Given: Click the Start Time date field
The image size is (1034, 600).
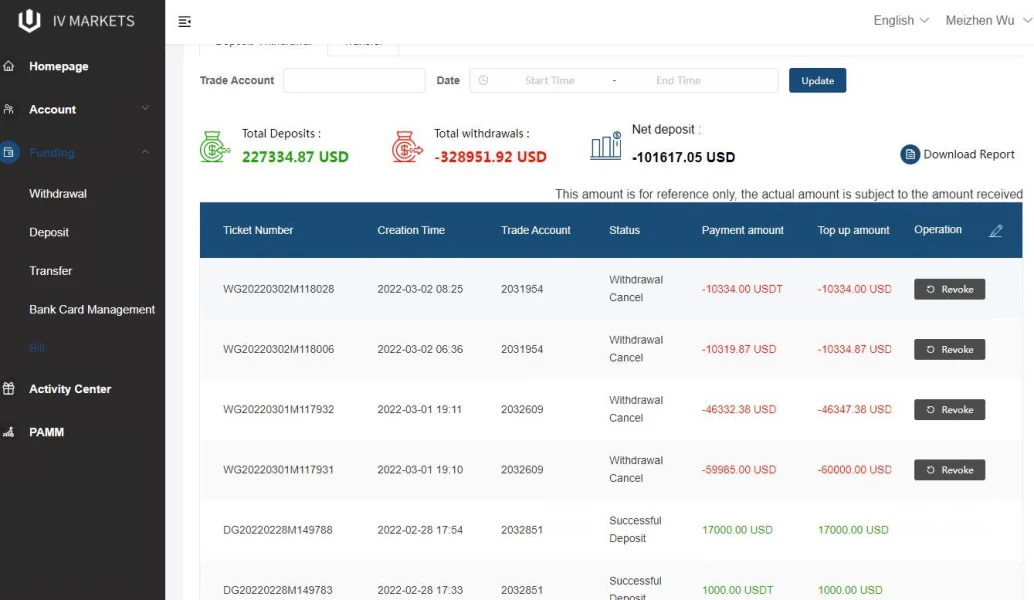Looking at the screenshot, I should 549,81.
